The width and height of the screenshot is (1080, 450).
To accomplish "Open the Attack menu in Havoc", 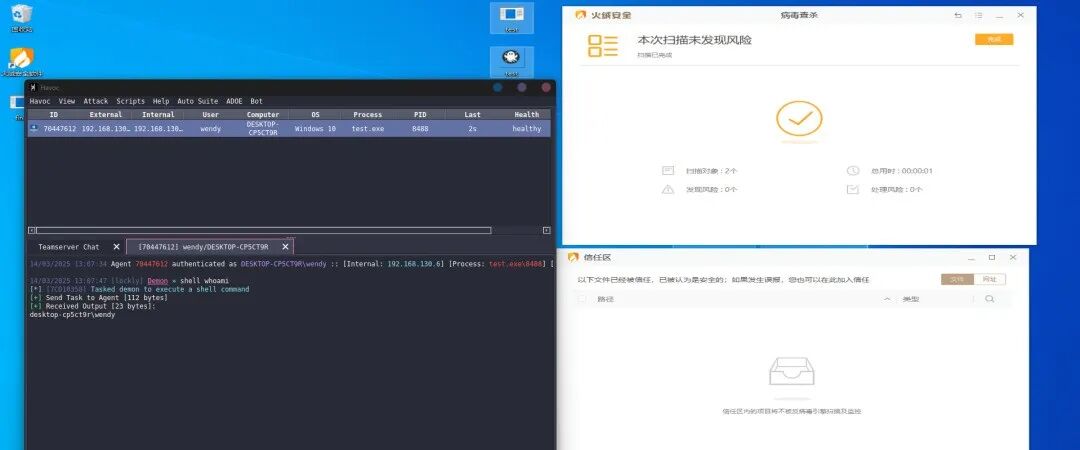I will (96, 101).
